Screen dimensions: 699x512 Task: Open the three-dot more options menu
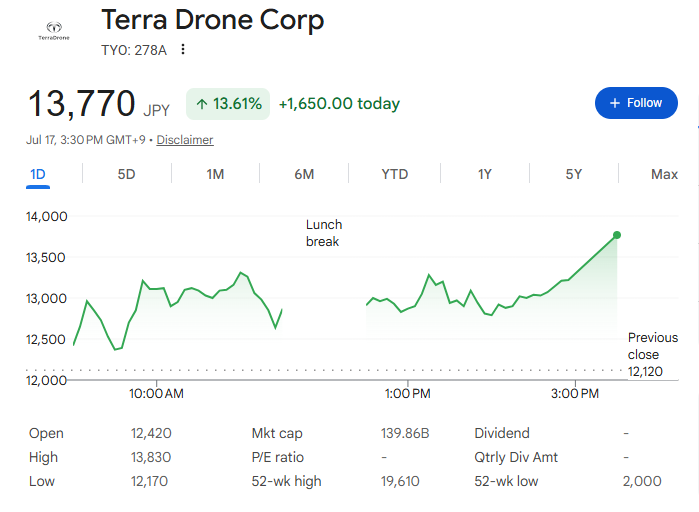point(183,49)
